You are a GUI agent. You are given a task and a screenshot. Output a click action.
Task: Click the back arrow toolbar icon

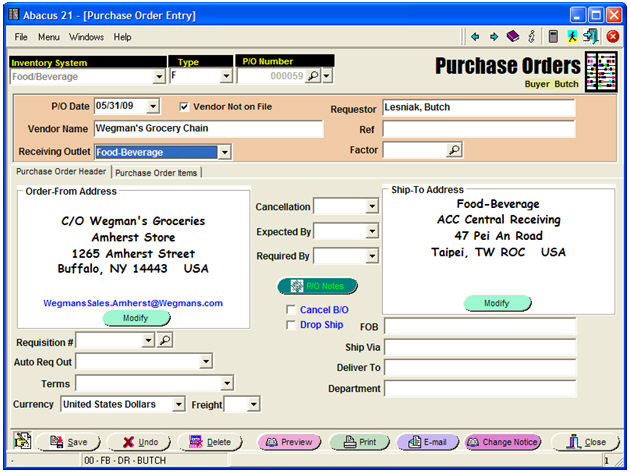click(476, 37)
